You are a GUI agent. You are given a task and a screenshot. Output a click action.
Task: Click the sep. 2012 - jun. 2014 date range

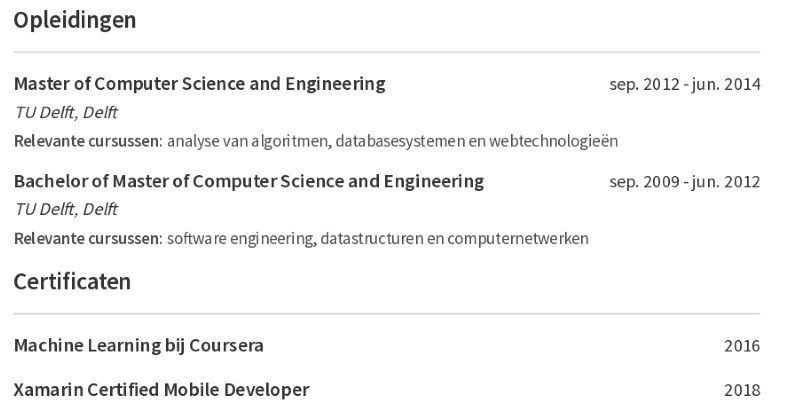684,84
